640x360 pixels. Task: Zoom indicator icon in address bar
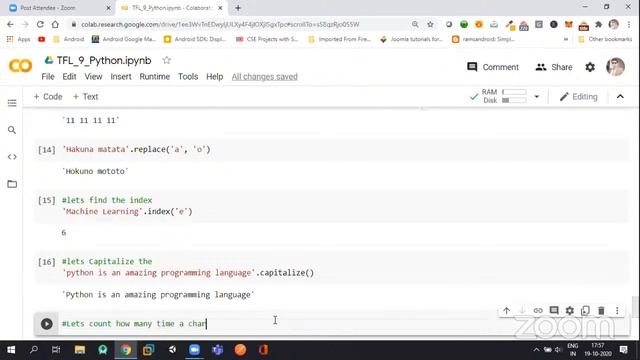click(x=415, y=24)
